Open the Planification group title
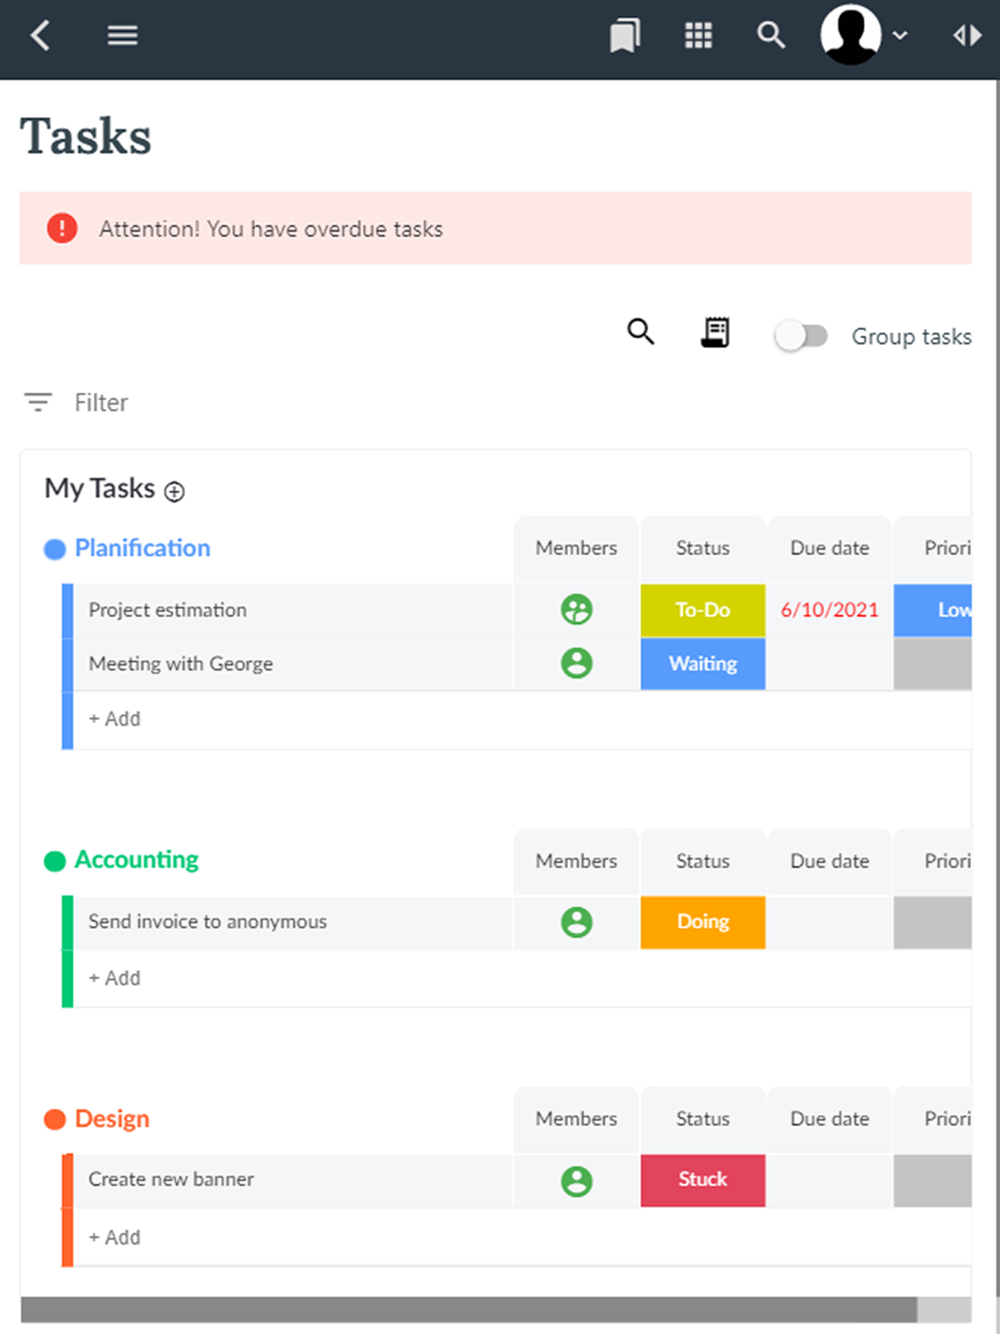1000x1334 pixels. pos(143,548)
